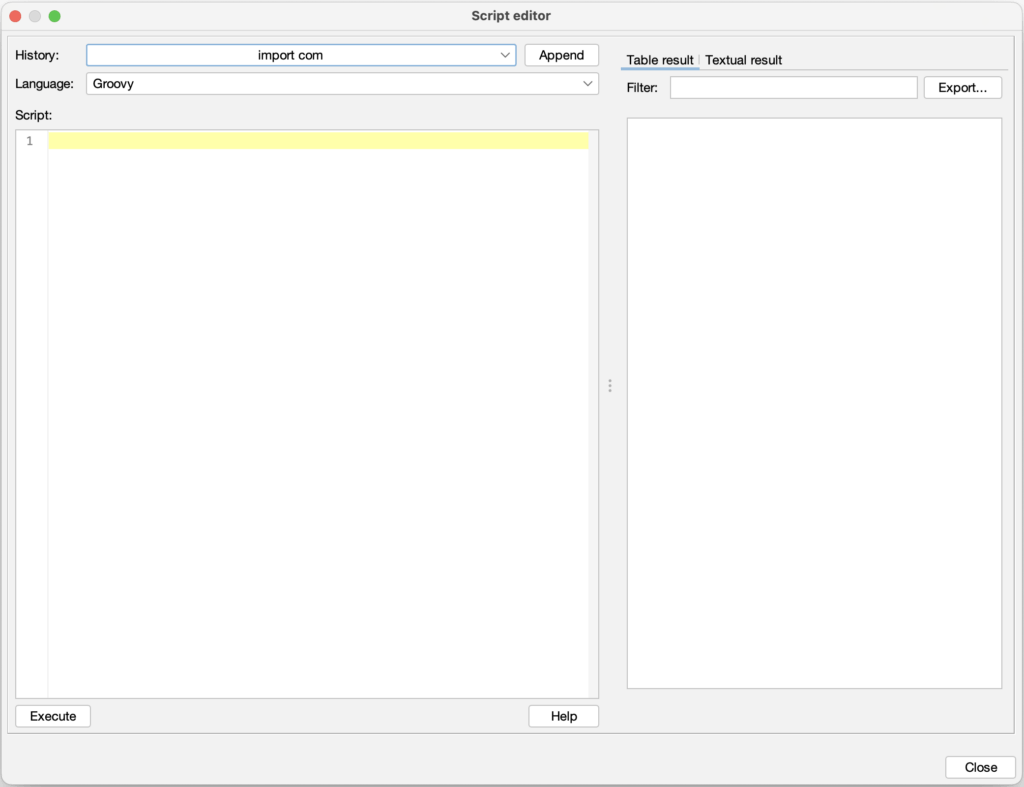Switch to the Textual result tab
Viewport: 1024px width, 787px height.
point(743,60)
